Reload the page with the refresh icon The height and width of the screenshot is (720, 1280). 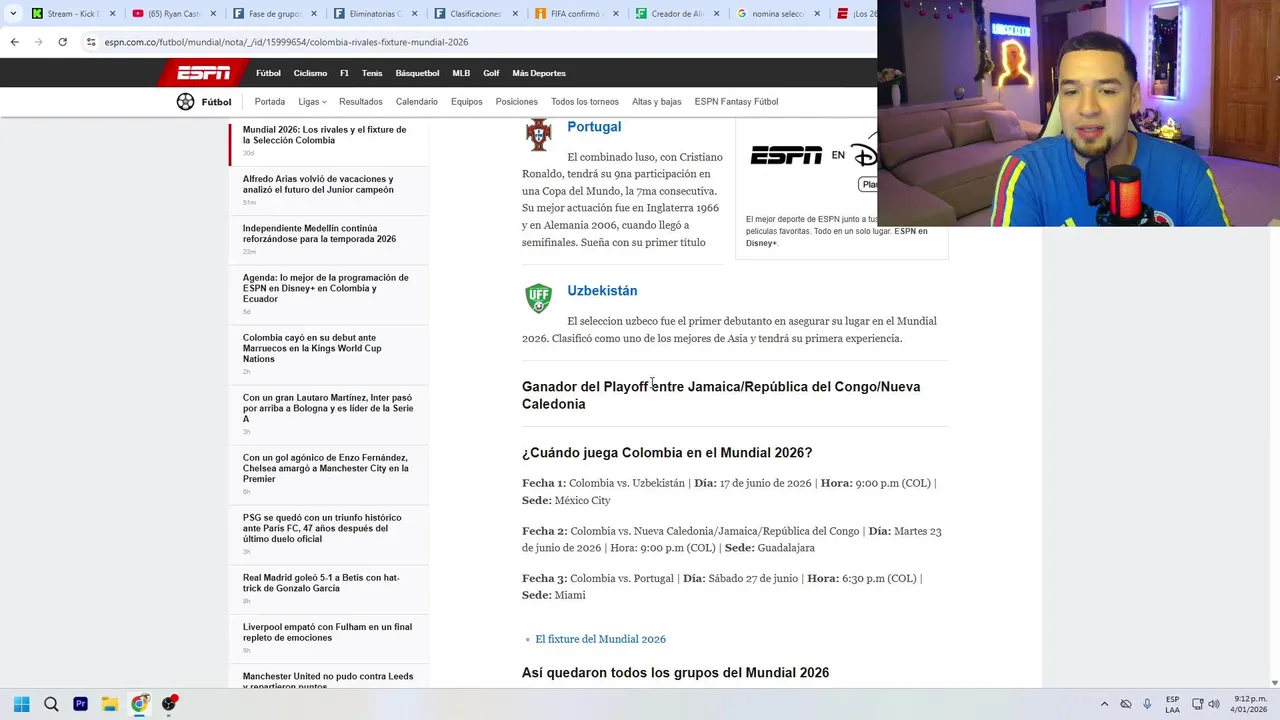coord(62,42)
